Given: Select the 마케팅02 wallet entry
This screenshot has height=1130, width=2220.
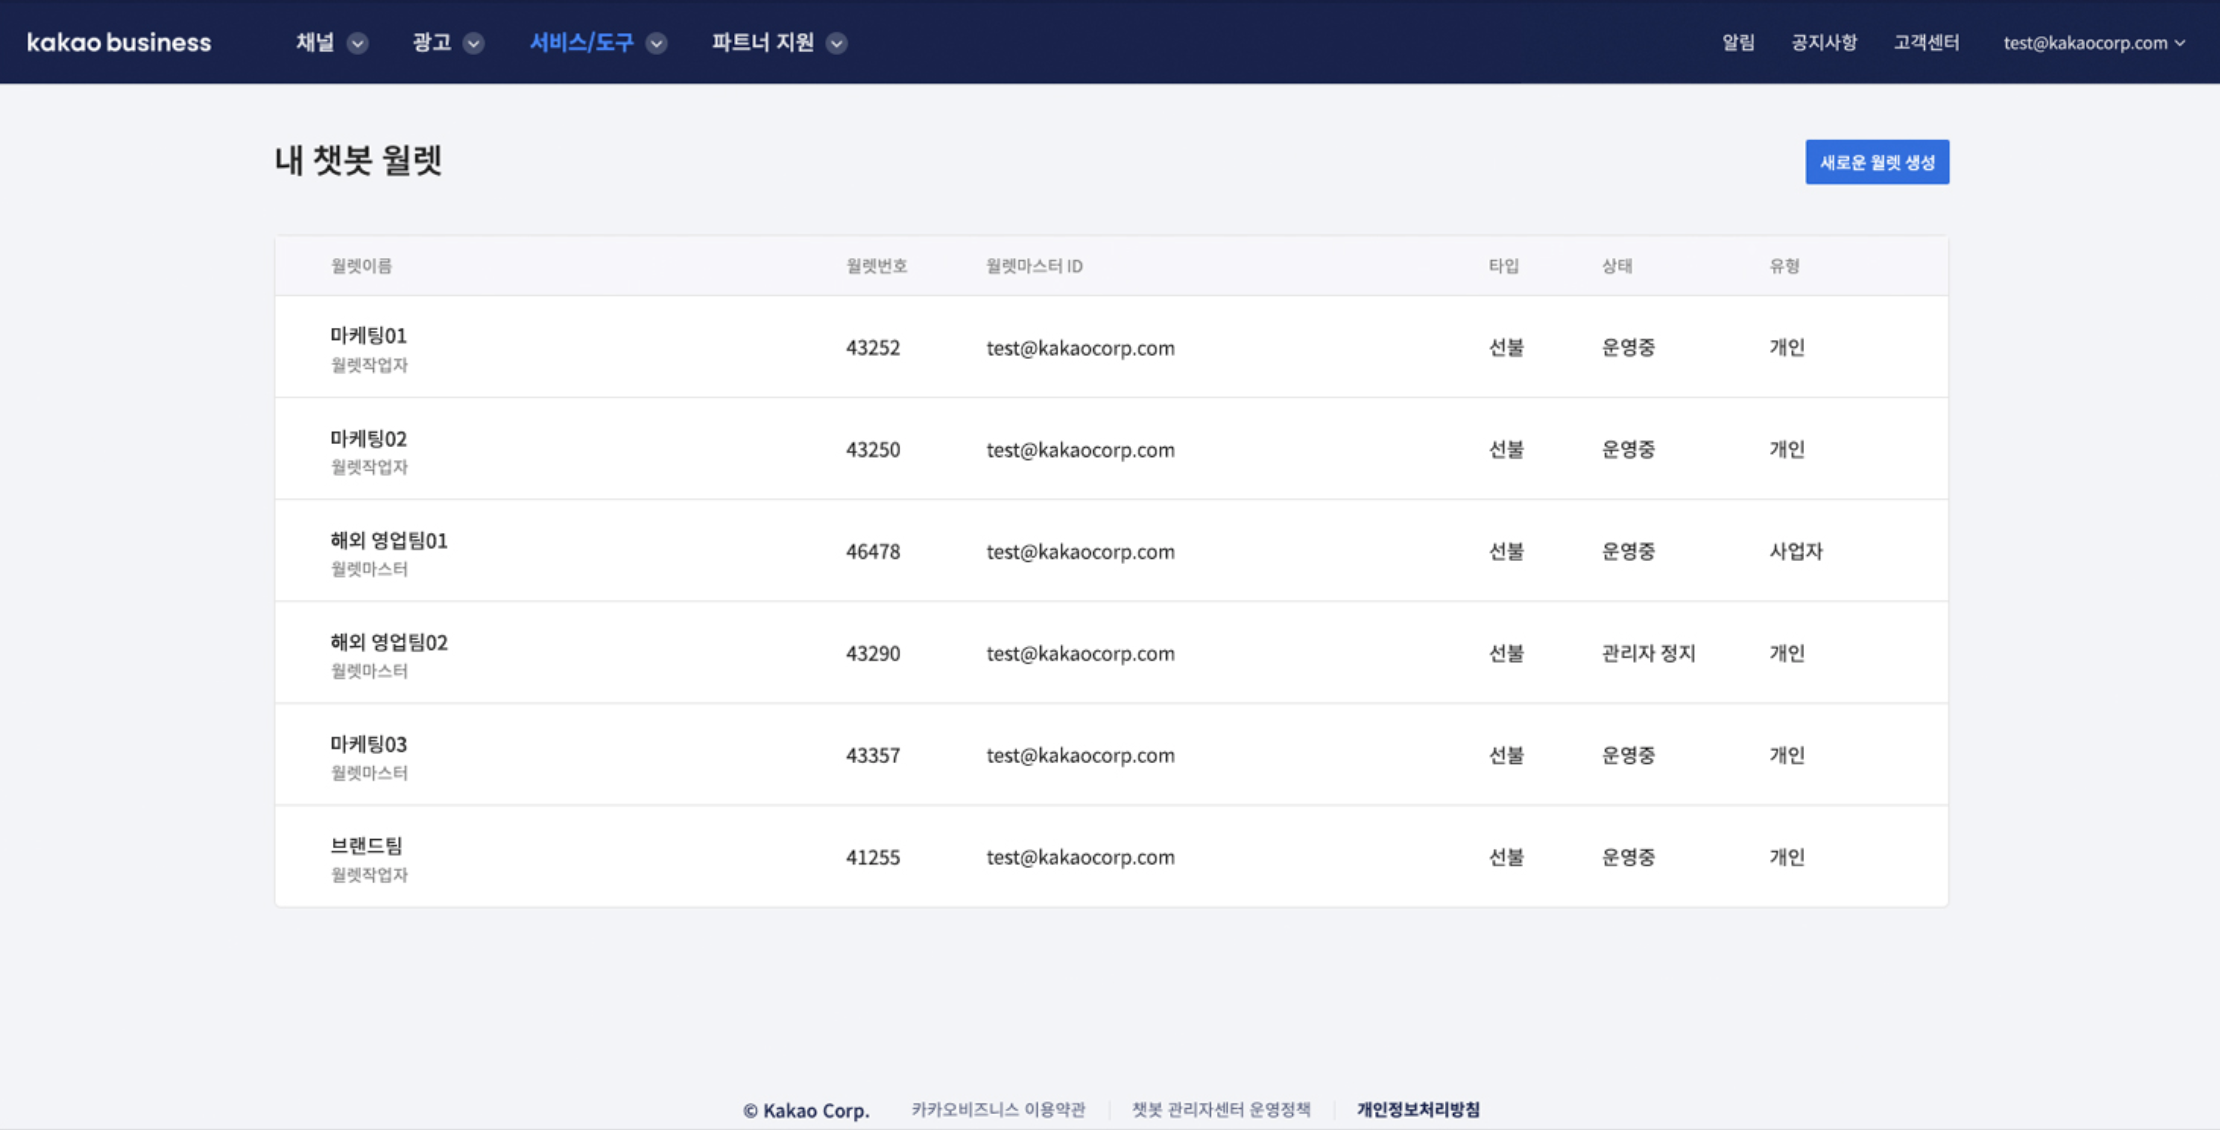Looking at the screenshot, I should 368,439.
